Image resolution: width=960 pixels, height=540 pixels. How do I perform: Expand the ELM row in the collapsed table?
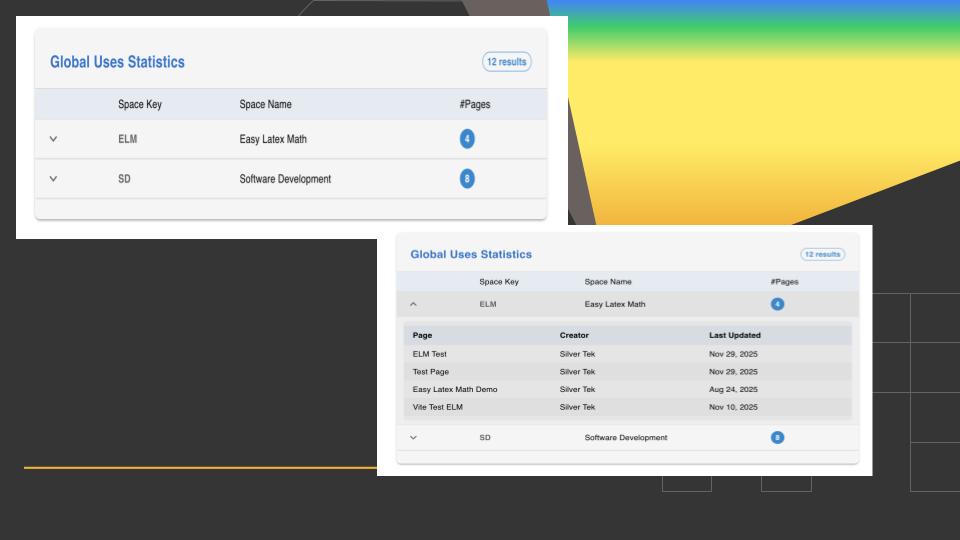coord(53,139)
